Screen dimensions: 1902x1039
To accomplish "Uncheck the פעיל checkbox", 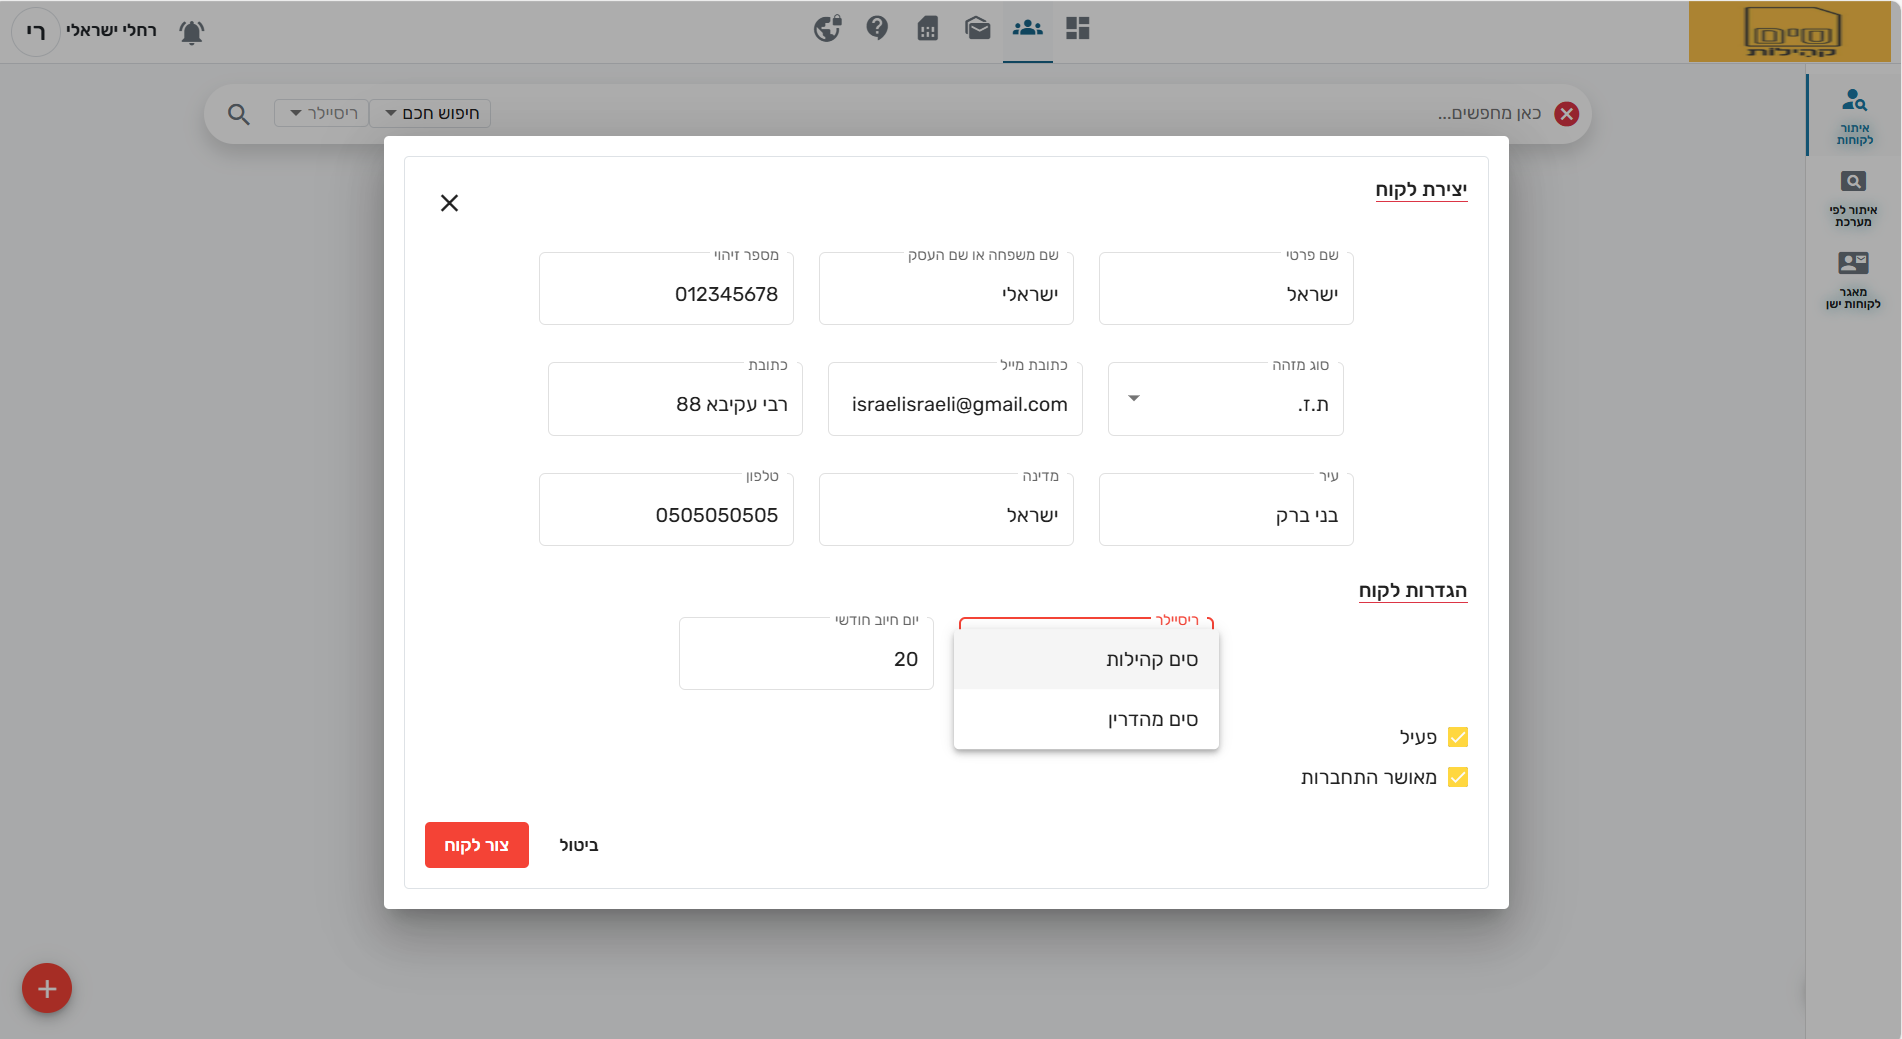I will [x=1458, y=737].
